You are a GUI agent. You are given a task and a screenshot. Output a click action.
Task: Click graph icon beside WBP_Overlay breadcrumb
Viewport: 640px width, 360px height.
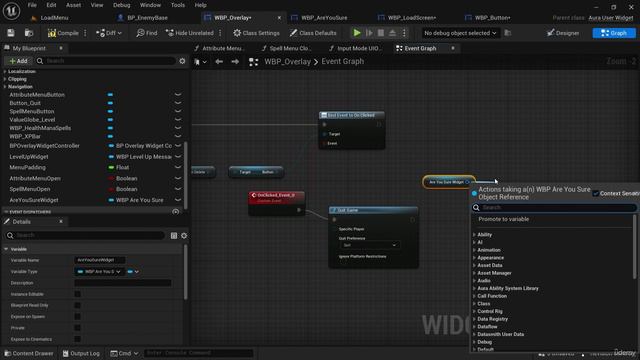[x=253, y=62]
